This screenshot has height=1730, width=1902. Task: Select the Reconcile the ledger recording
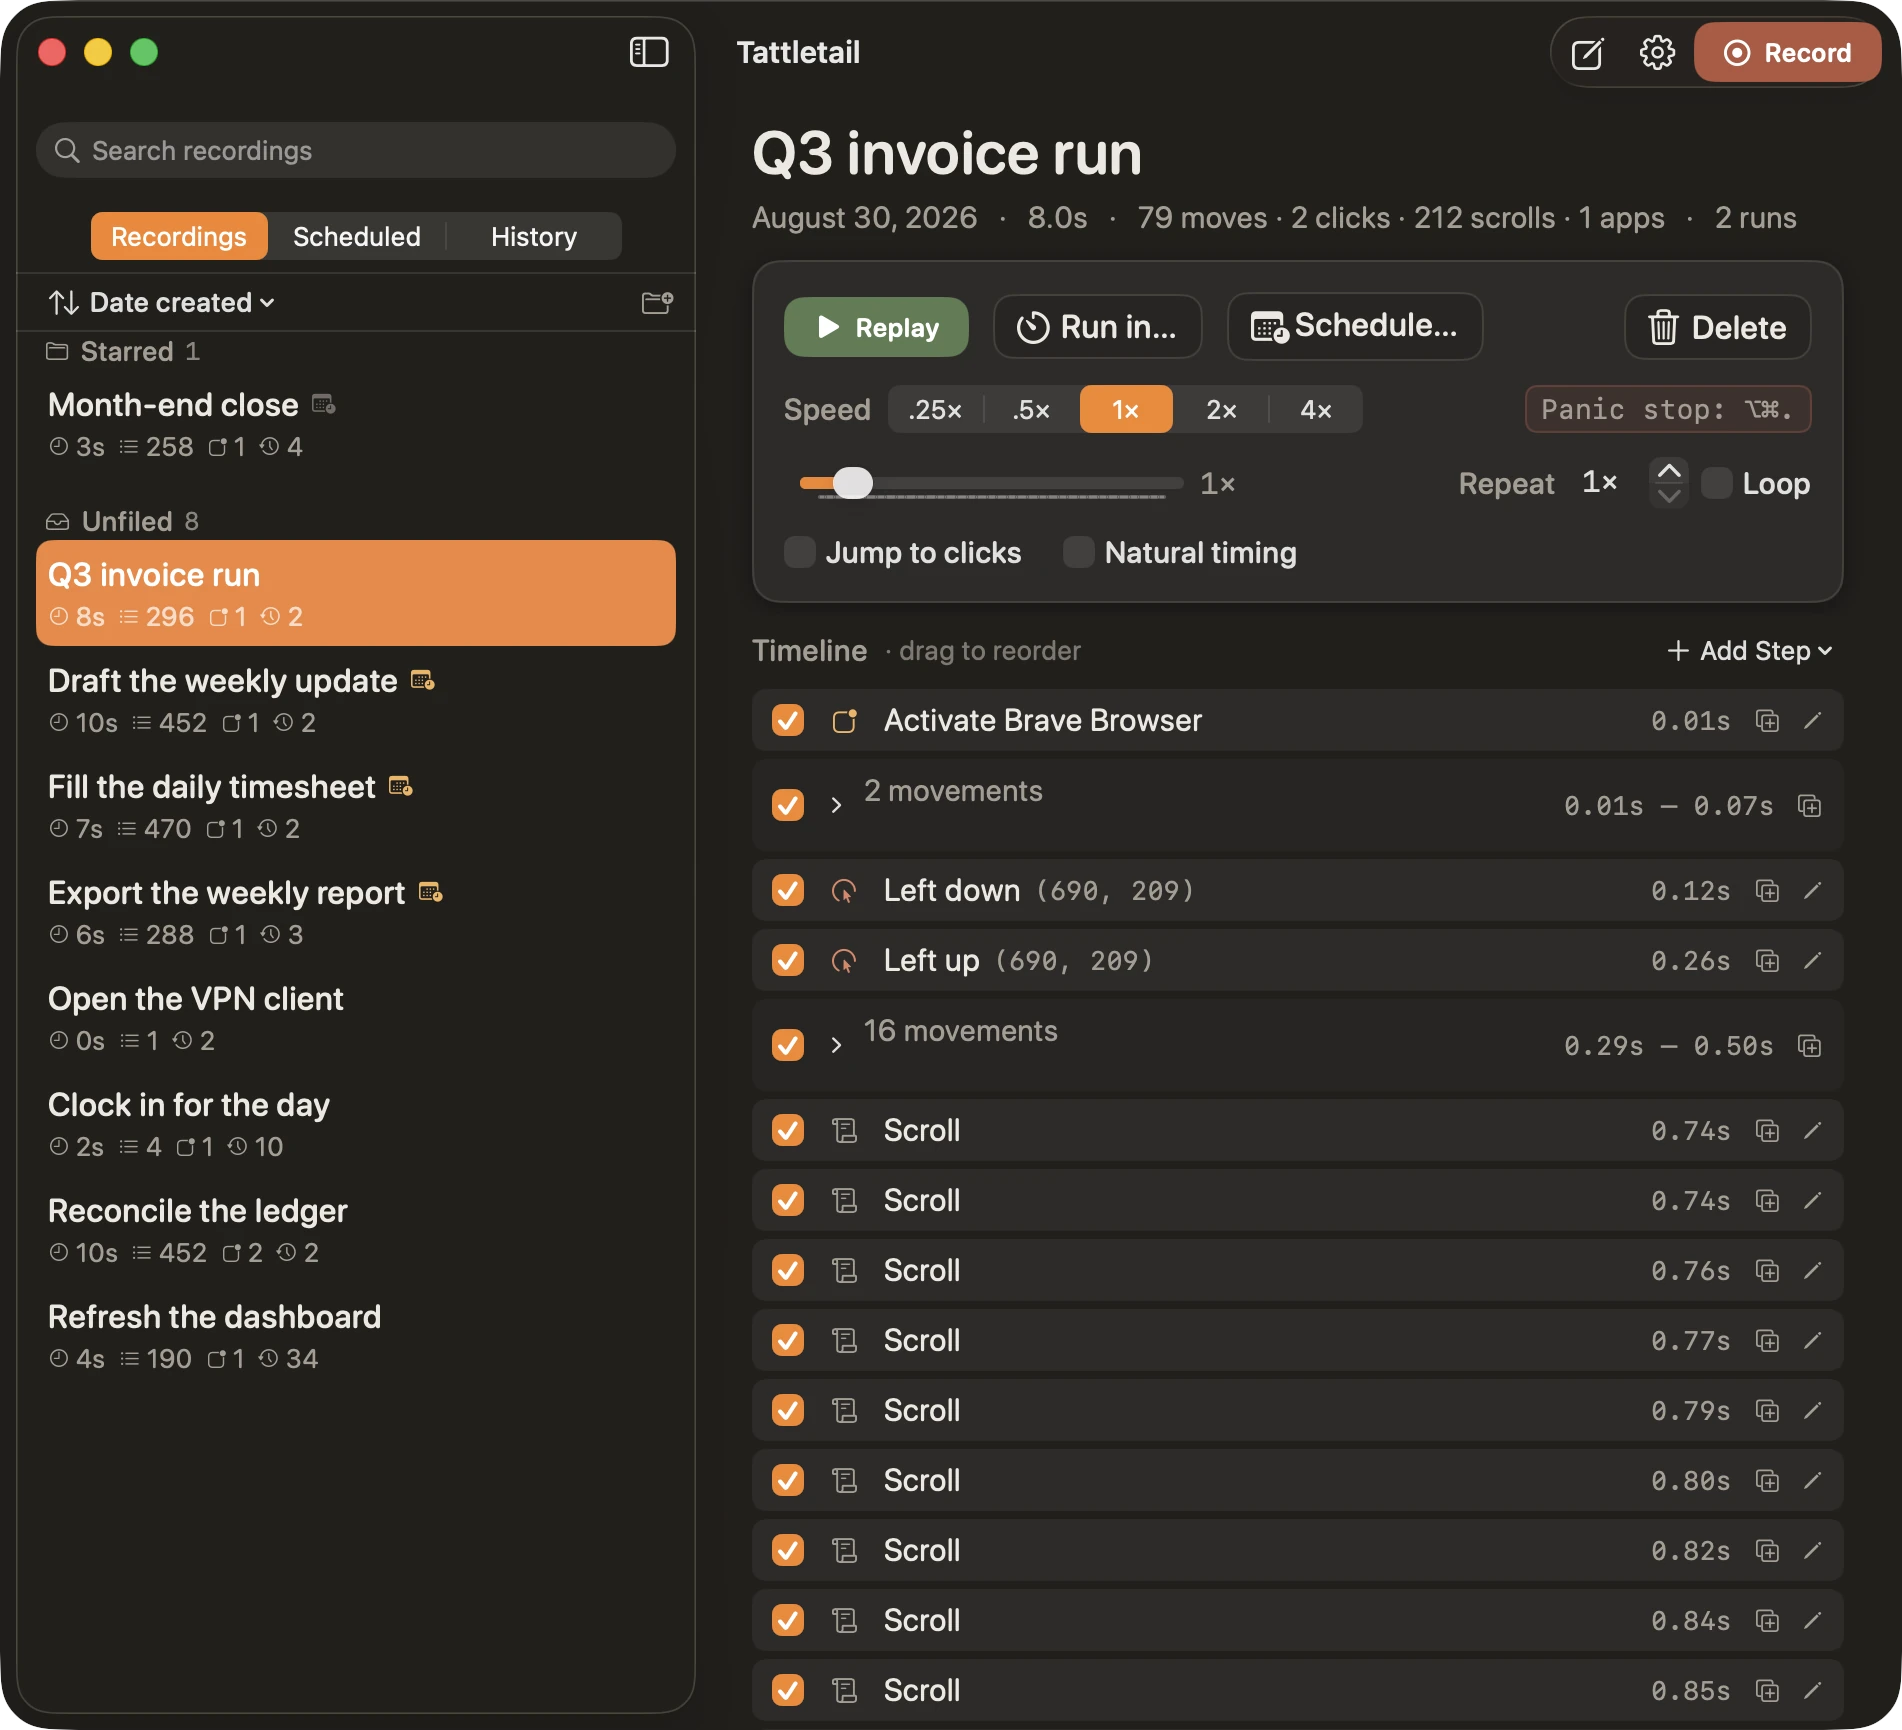356,1230
